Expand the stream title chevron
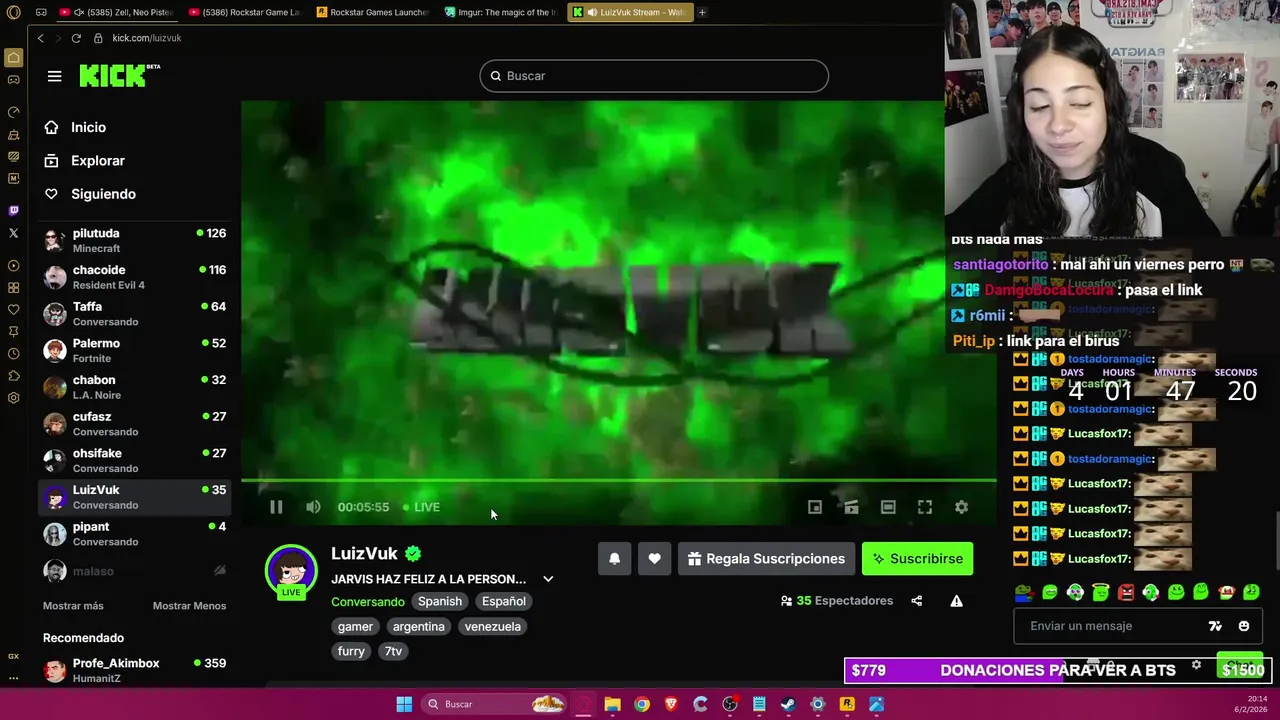The image size is (1280, 720). point(548,579)
